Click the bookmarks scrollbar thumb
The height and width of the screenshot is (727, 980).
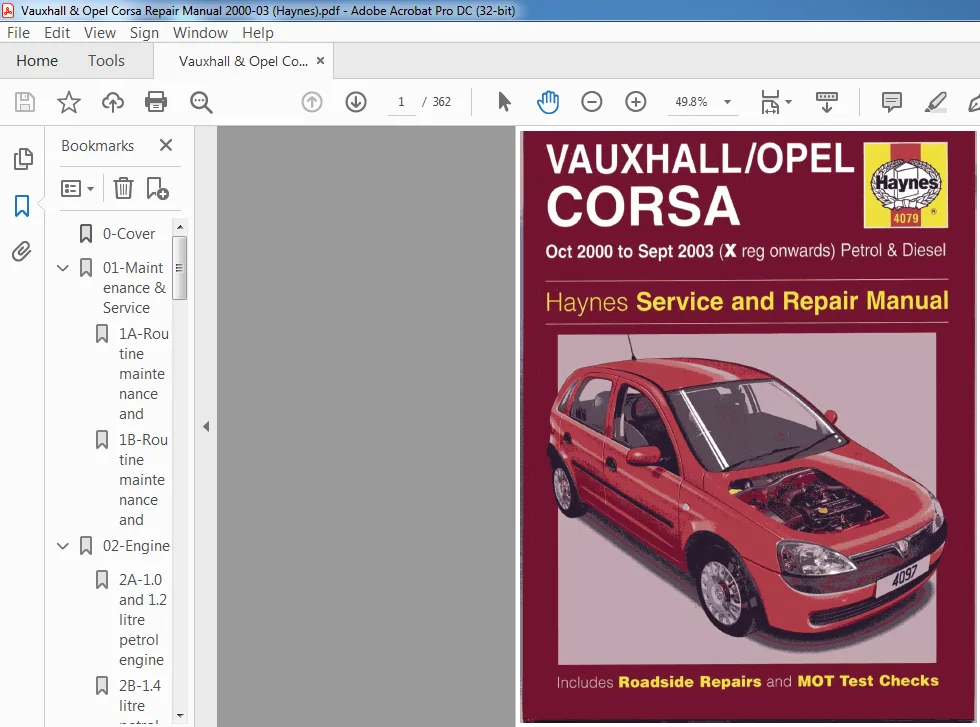coord(179,268)
